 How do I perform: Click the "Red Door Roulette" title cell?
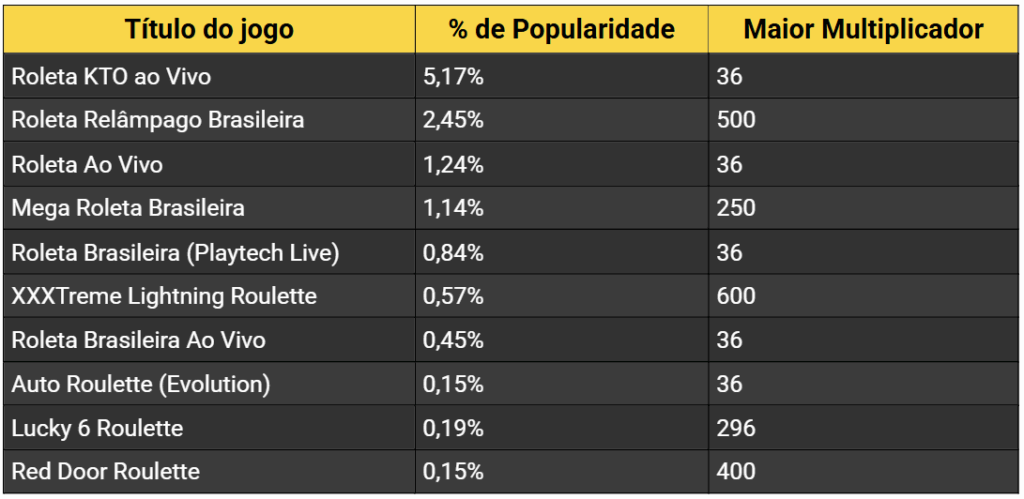pos(106,471)
